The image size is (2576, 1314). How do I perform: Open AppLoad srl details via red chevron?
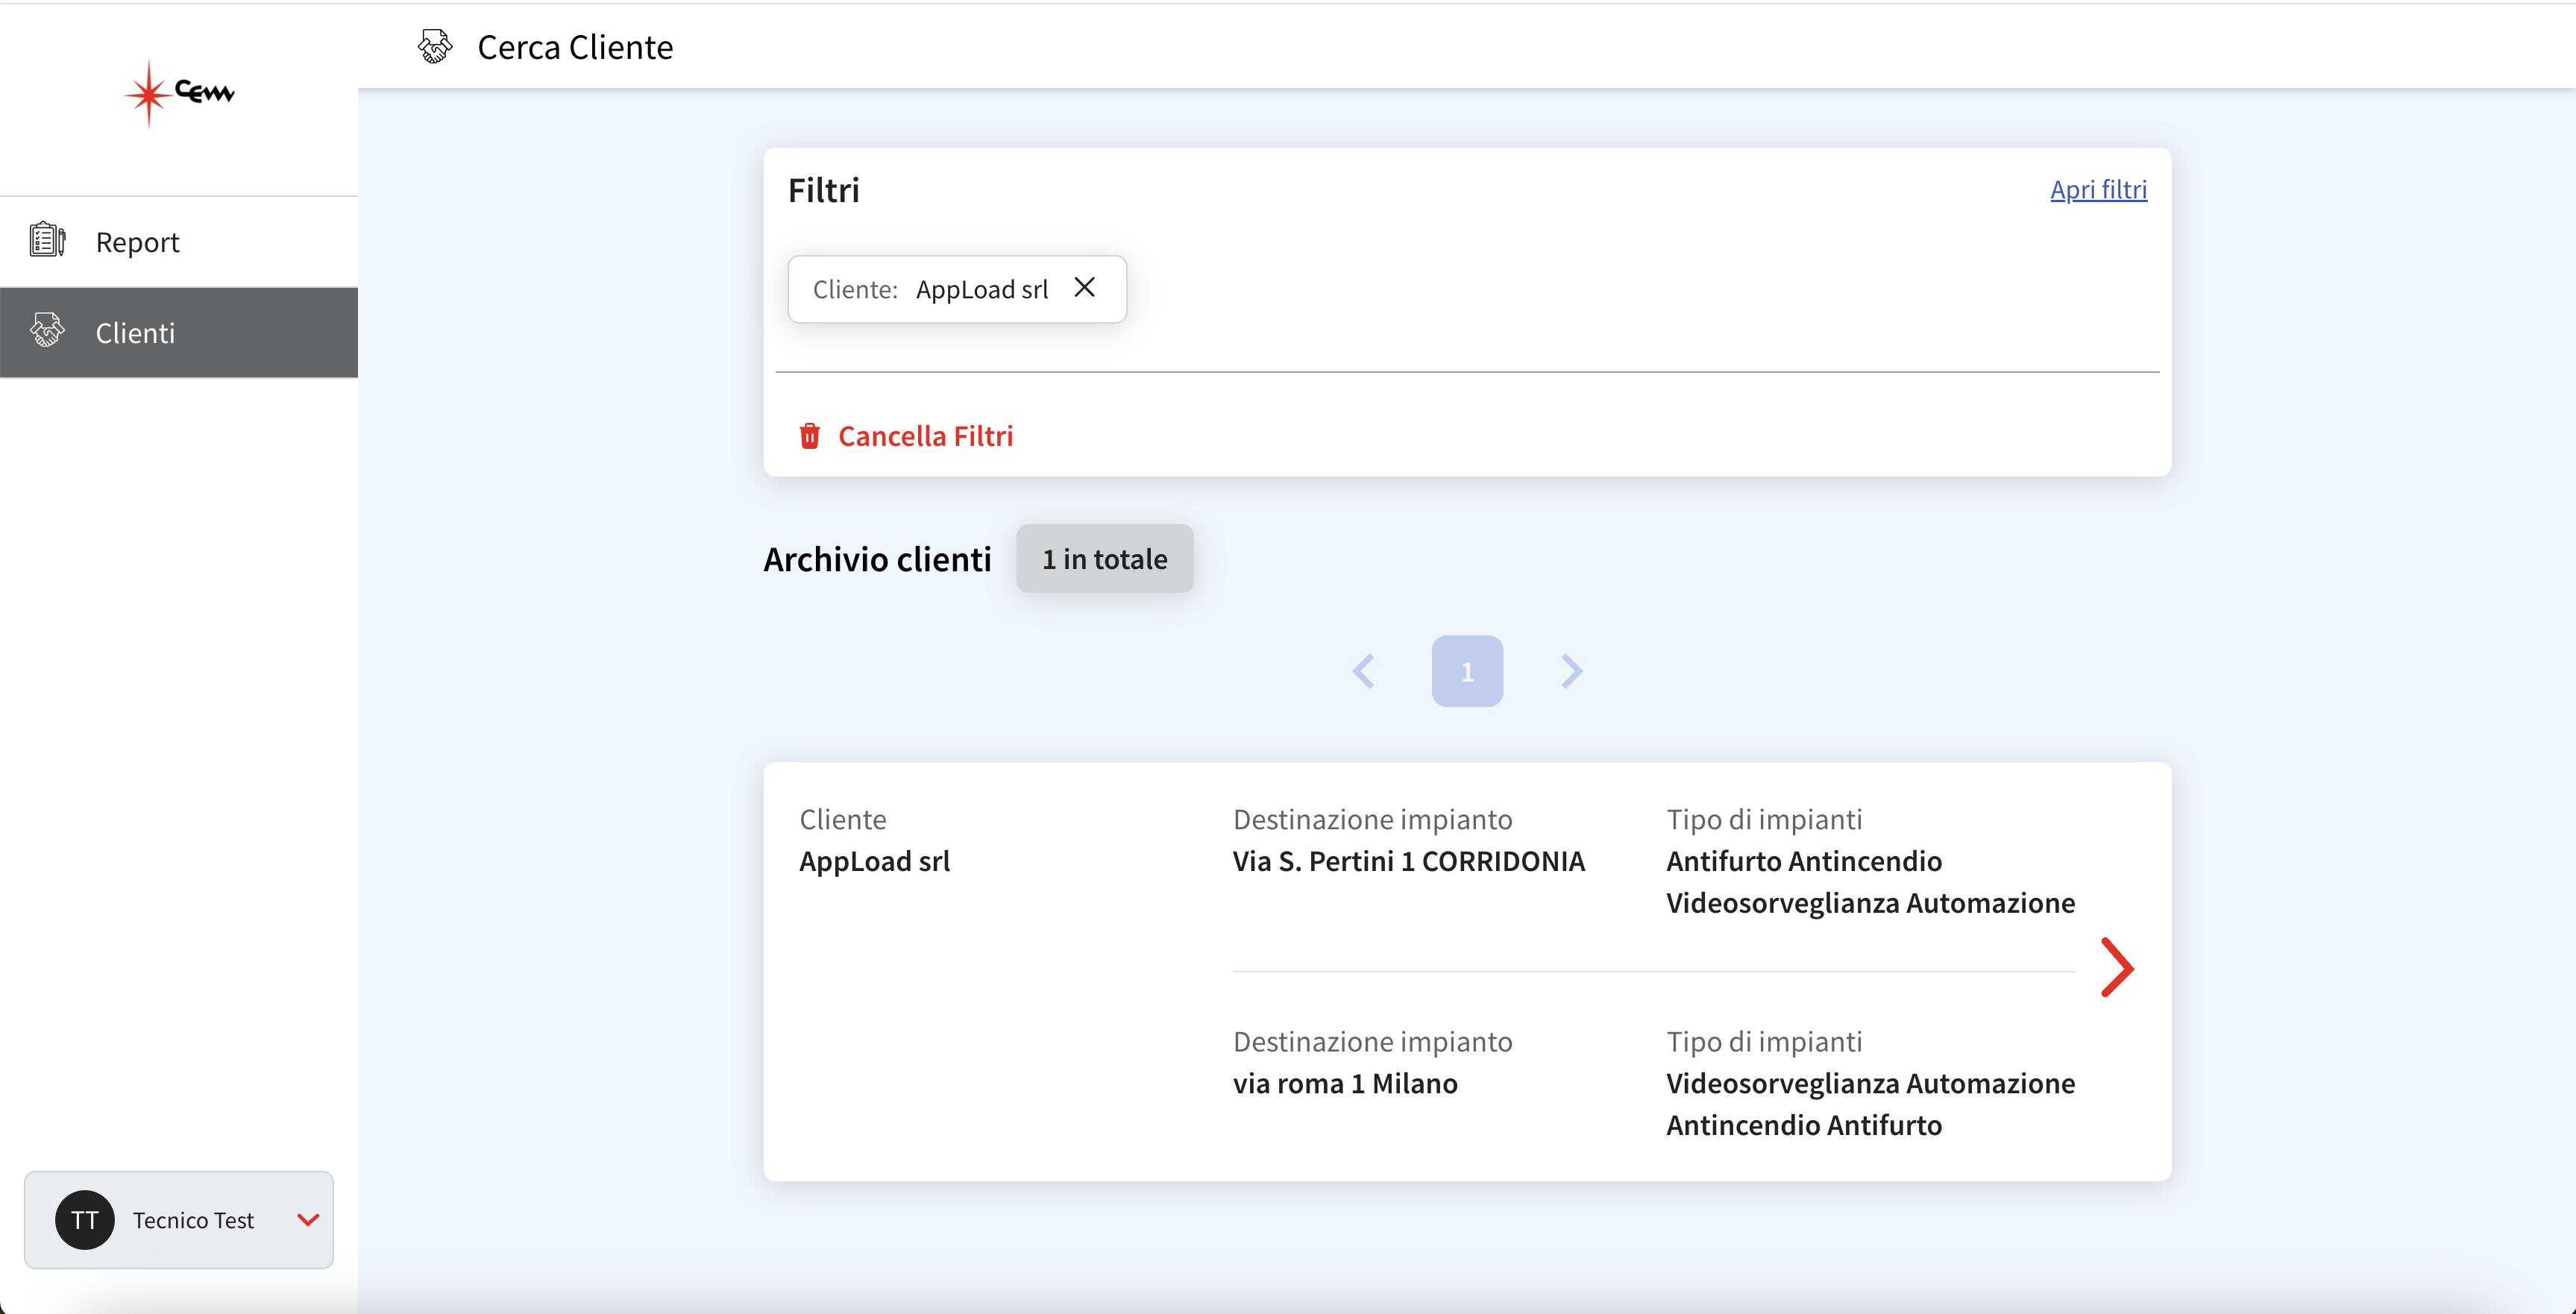[2117, 967]
